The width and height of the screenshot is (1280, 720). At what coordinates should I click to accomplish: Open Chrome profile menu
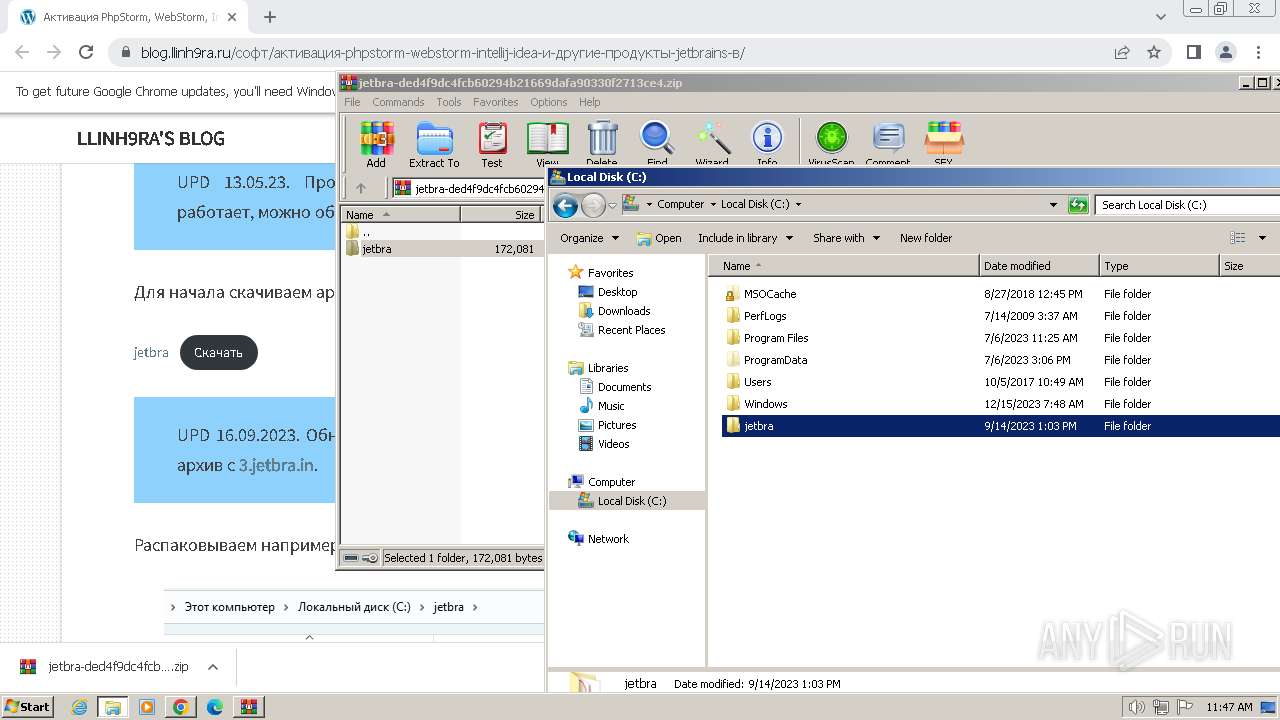[x=1226, y=52]
